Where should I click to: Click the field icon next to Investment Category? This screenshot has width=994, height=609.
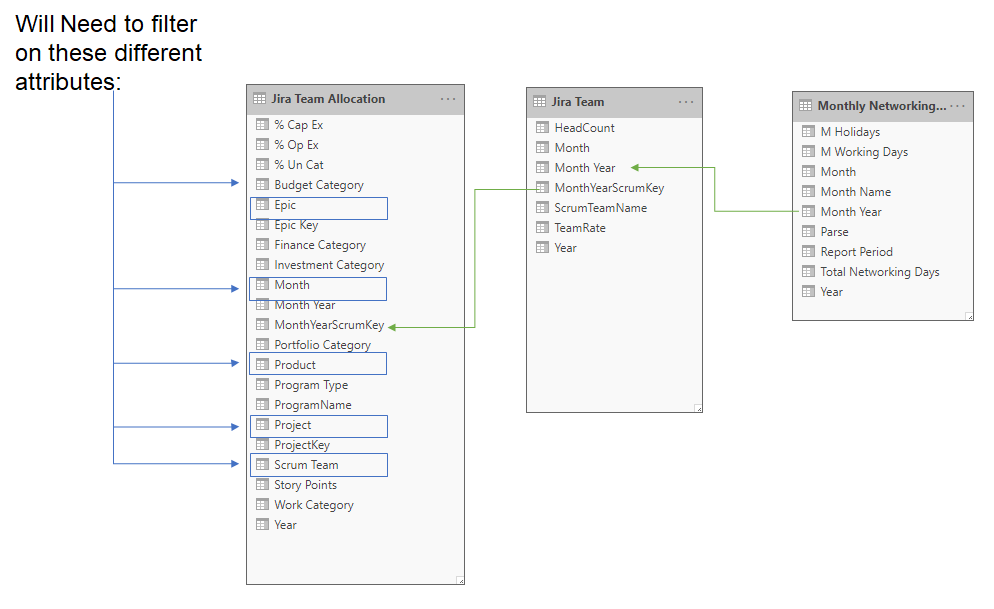[262, 264]
